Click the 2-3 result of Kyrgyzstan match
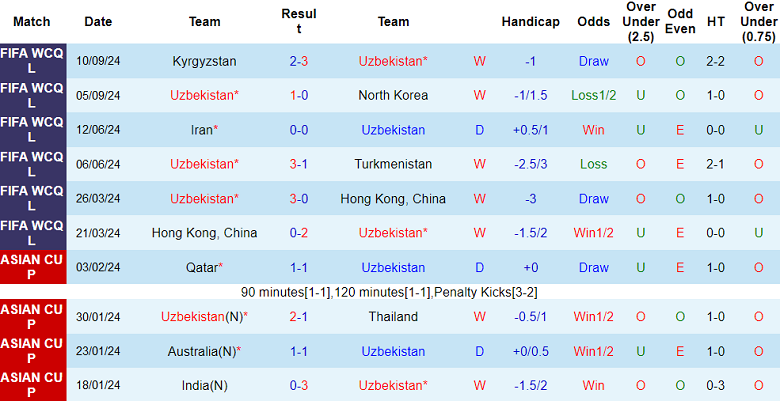The width and height of the screenshot is (780, 401). [x=299, y=61]
